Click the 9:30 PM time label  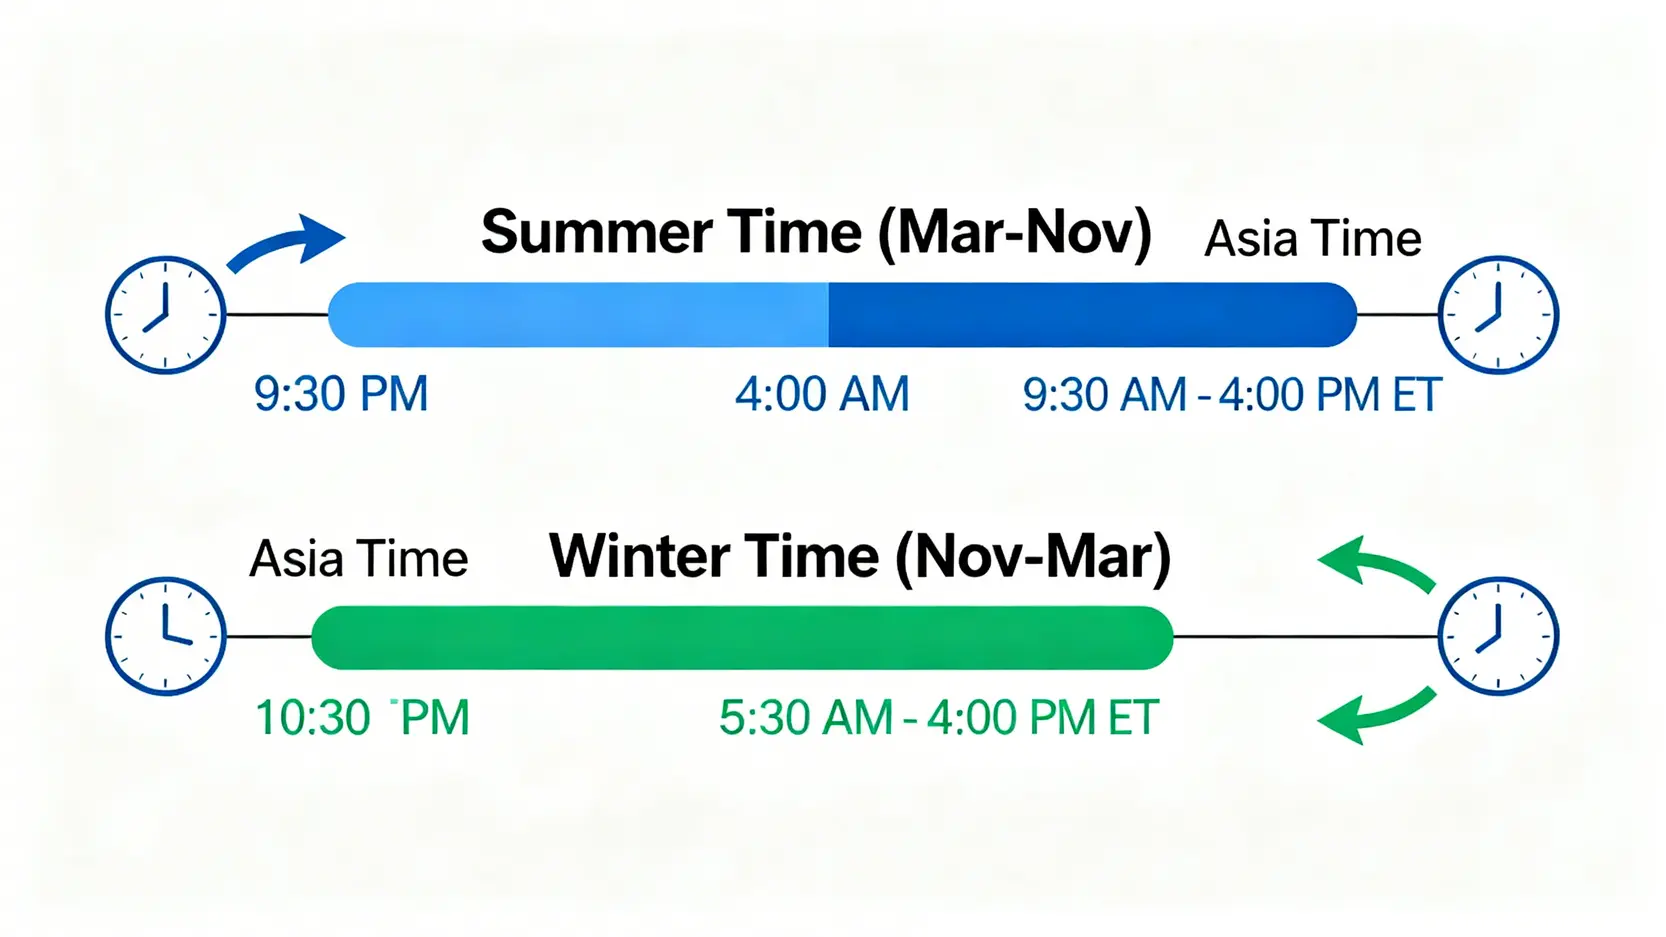coord(341,394)
